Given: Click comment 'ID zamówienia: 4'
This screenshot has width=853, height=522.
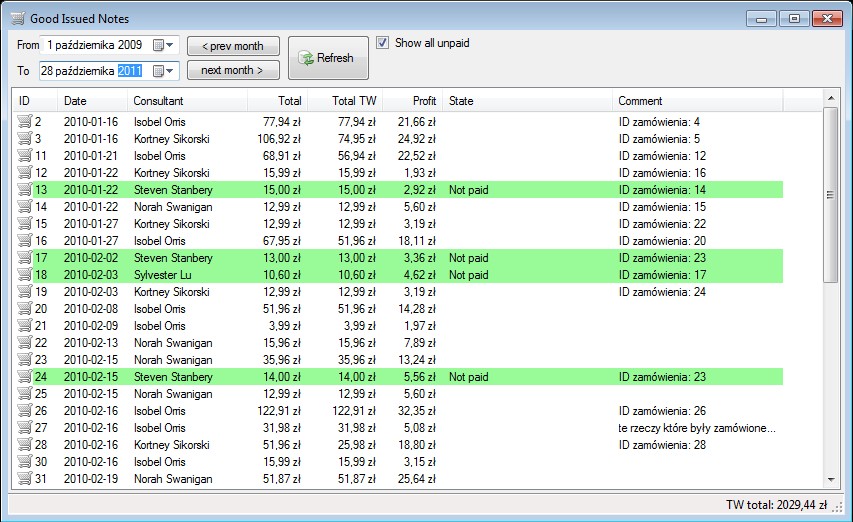Looking at the screenshot, I should 659,122.
